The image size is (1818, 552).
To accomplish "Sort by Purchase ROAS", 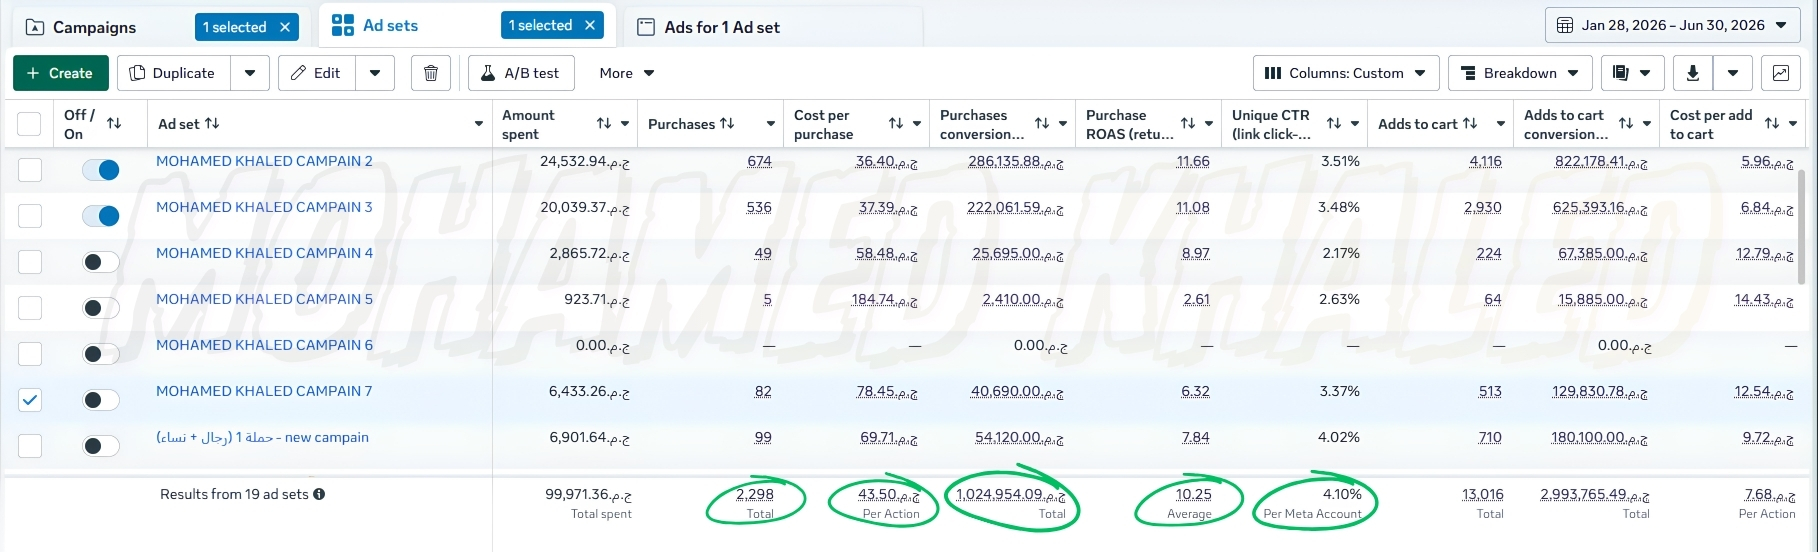I will [1188, 123].
